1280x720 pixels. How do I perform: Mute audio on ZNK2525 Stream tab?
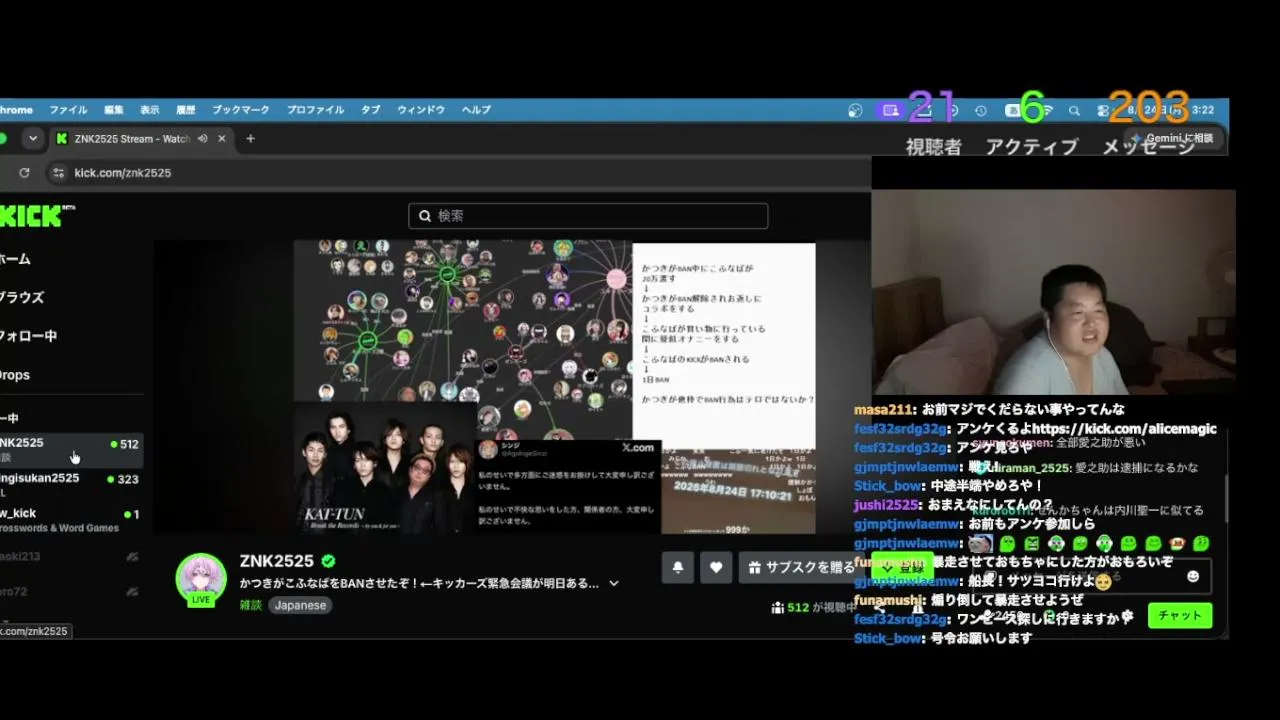(203, 139)
